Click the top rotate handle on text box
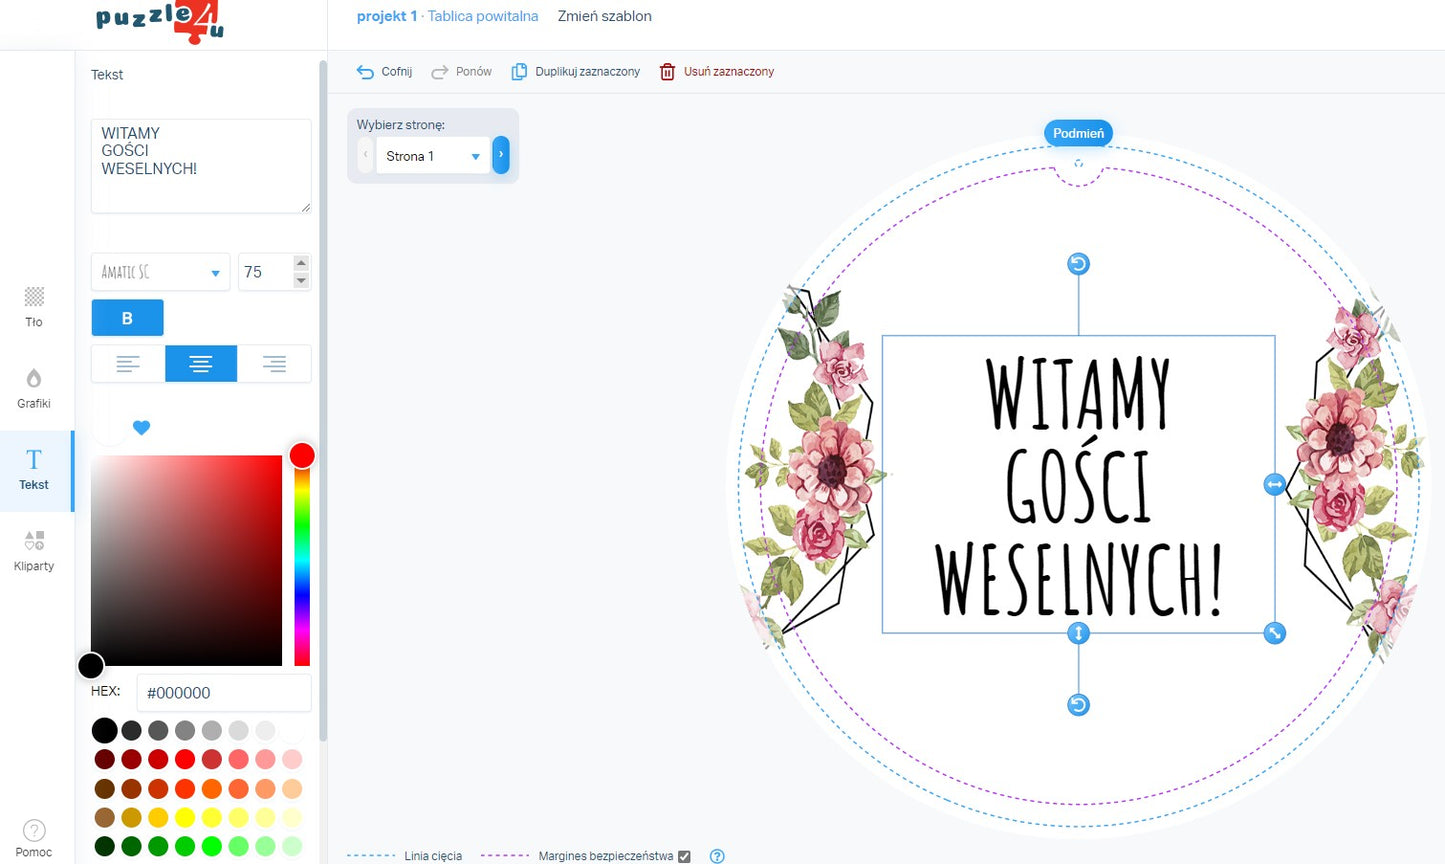 [x=1078, y=264]
